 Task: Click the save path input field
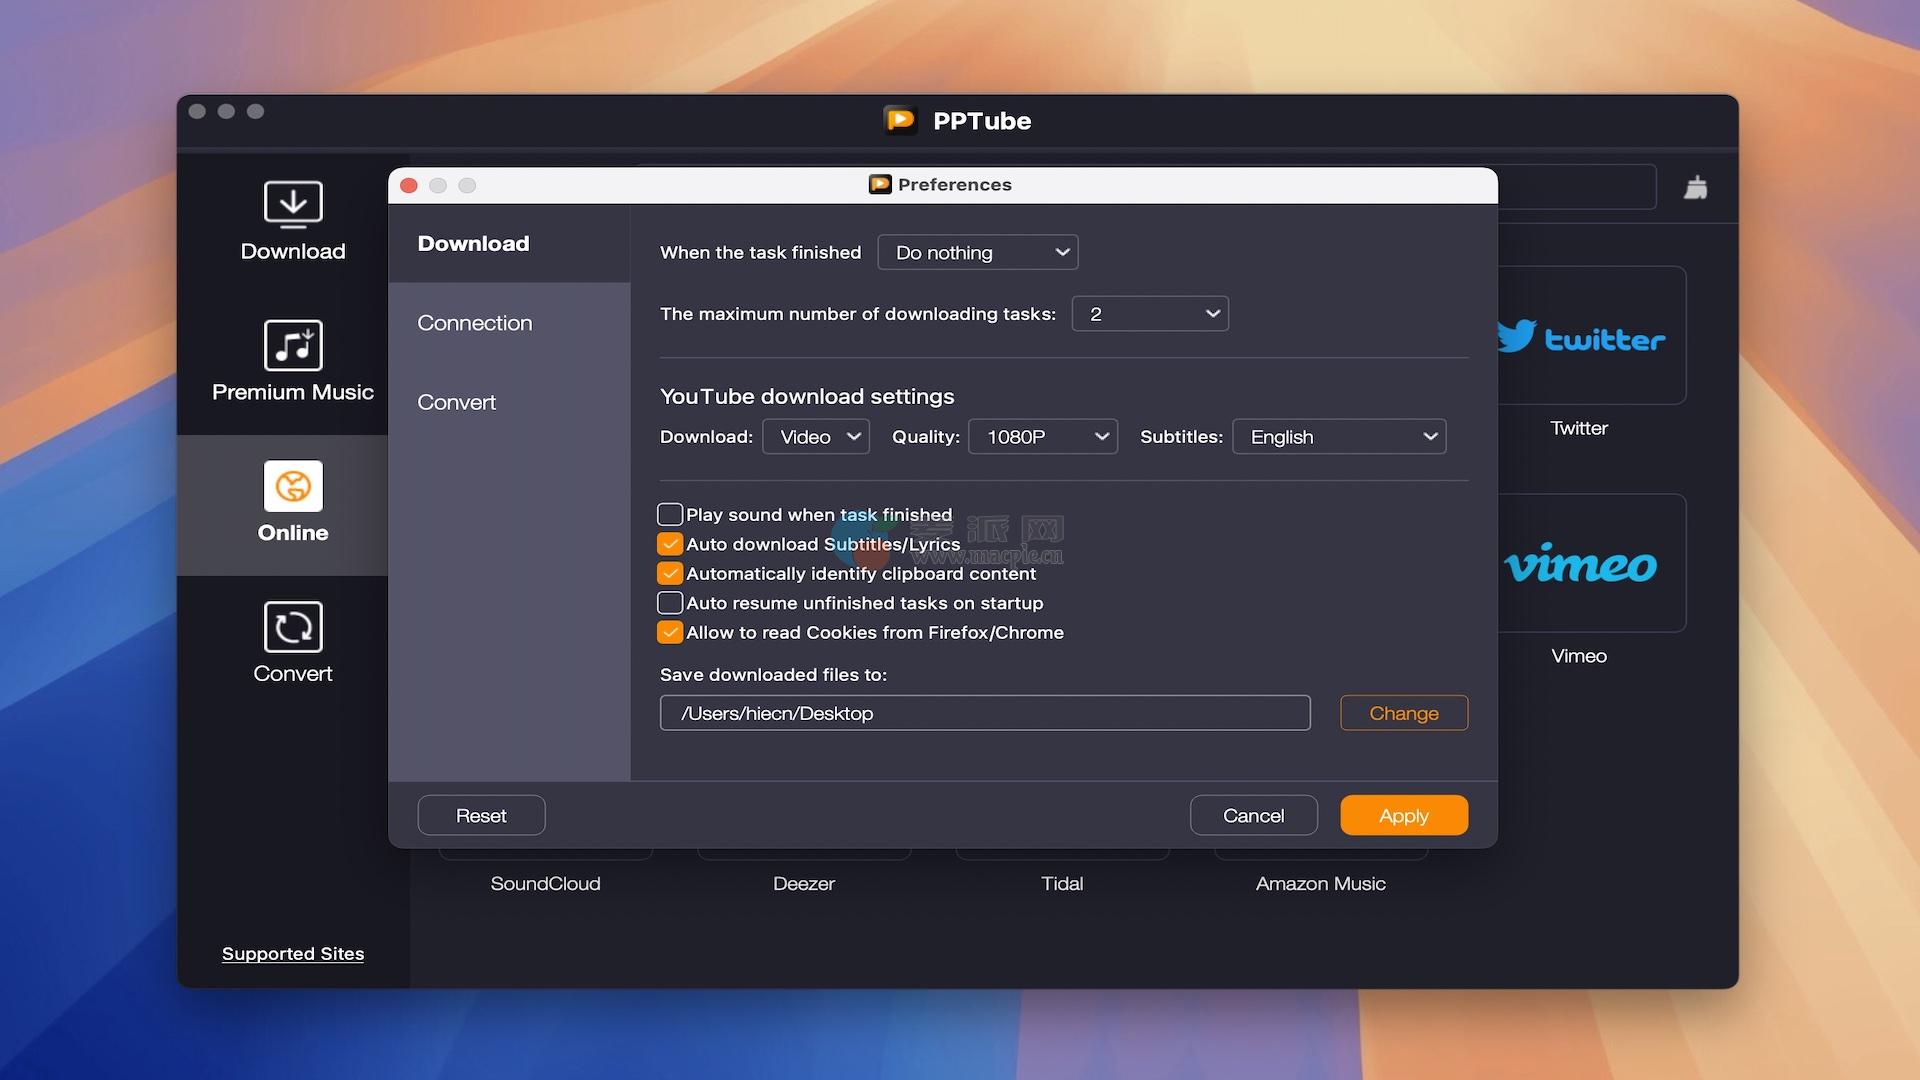(x=985, y=713)
